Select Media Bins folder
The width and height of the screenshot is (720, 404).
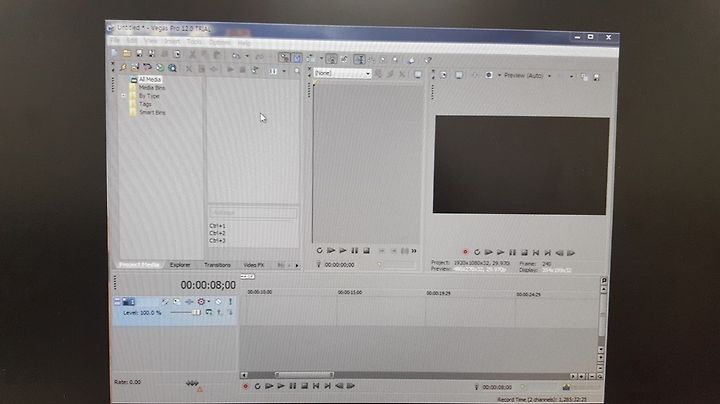click(152, 88)
